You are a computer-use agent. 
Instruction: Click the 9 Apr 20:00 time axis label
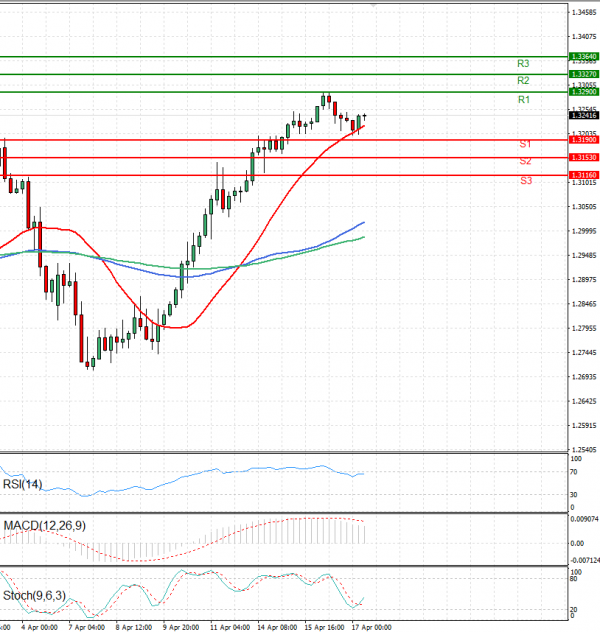coord(180,627)
